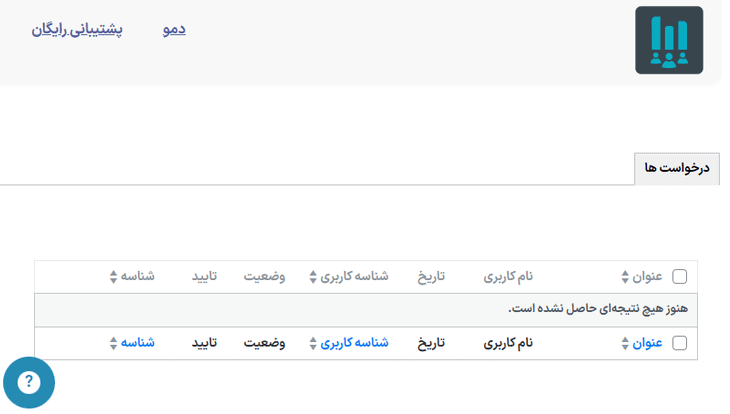
Task: Click sort arrows beside footer عنوان
Action: click(x=625, y=343)
